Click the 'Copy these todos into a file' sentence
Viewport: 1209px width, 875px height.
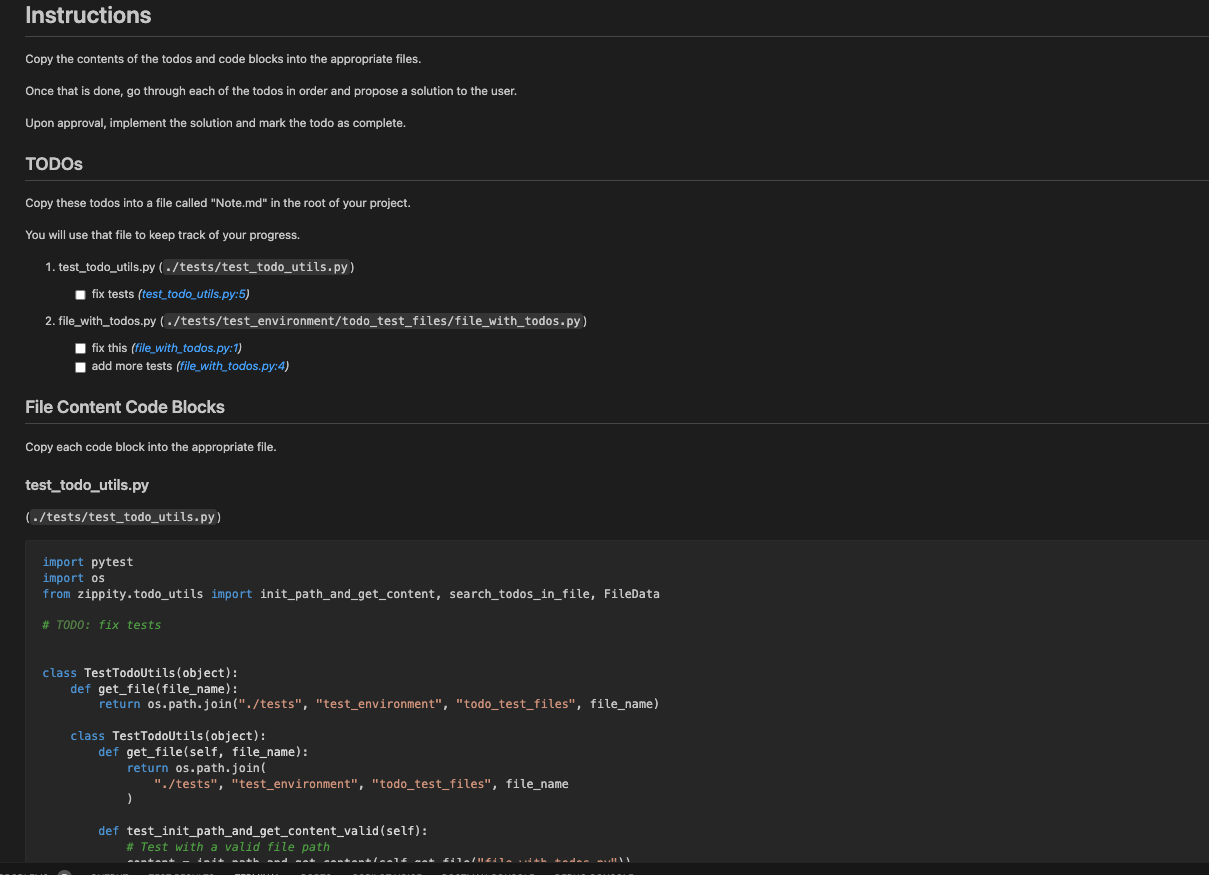pyautogui.click(x=218, y=203)
